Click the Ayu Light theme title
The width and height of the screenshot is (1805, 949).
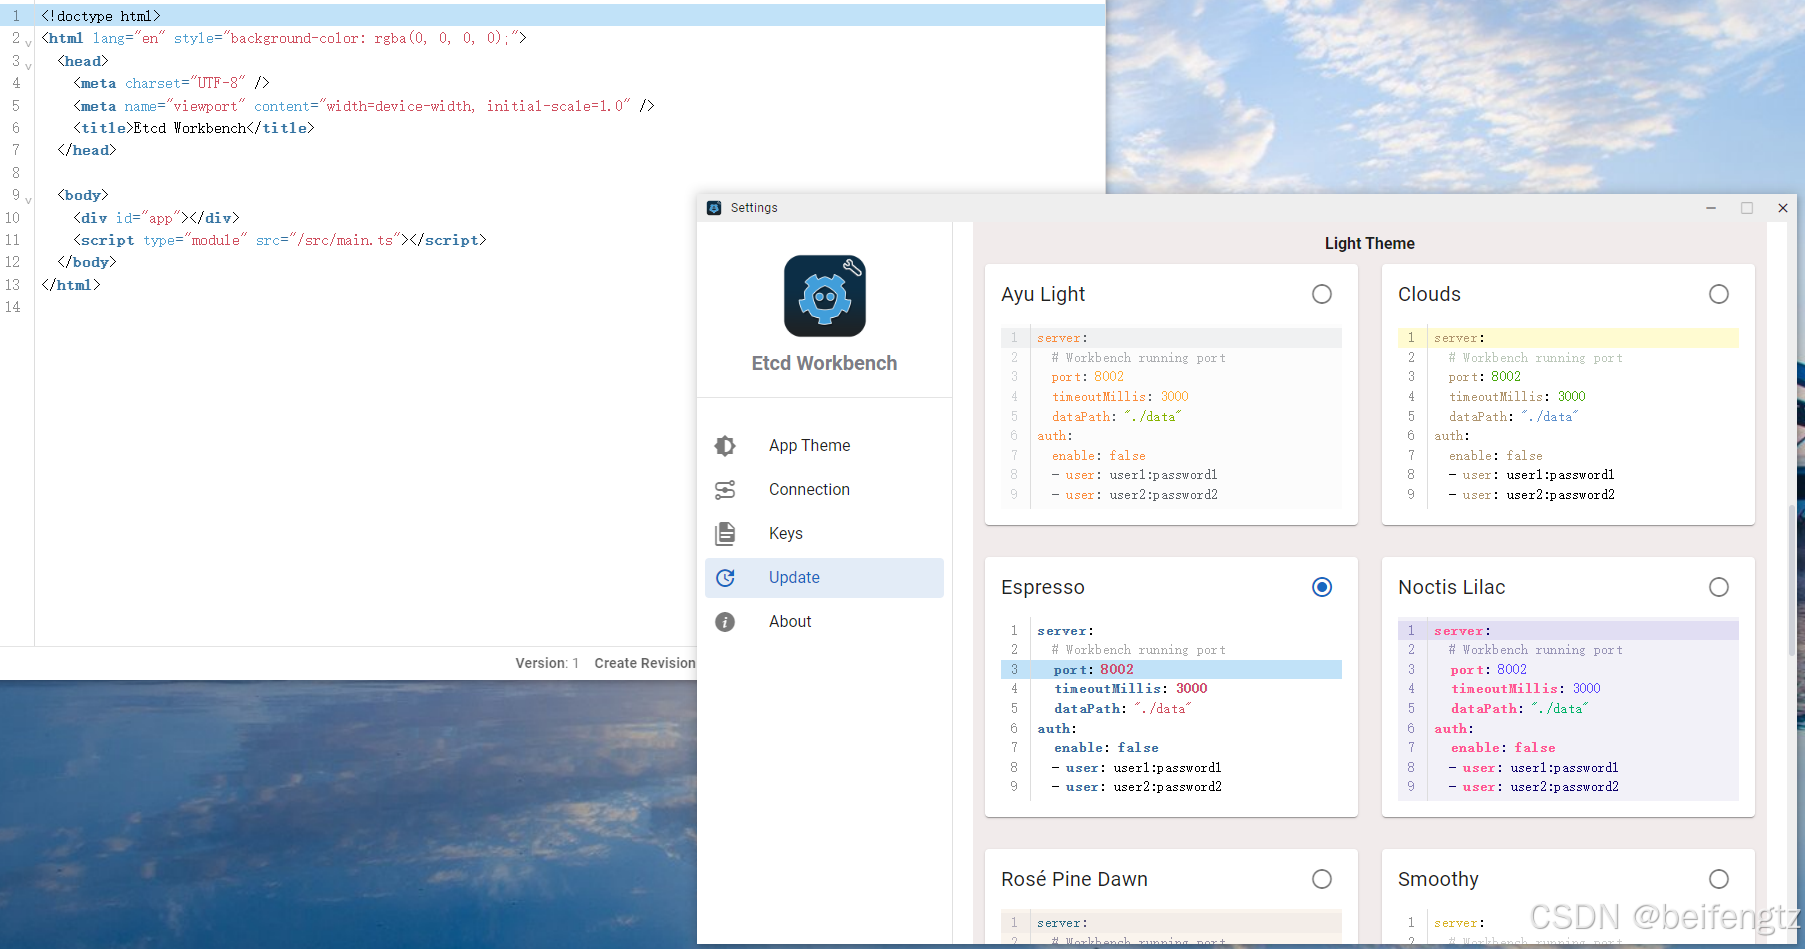coord(1043,294)
